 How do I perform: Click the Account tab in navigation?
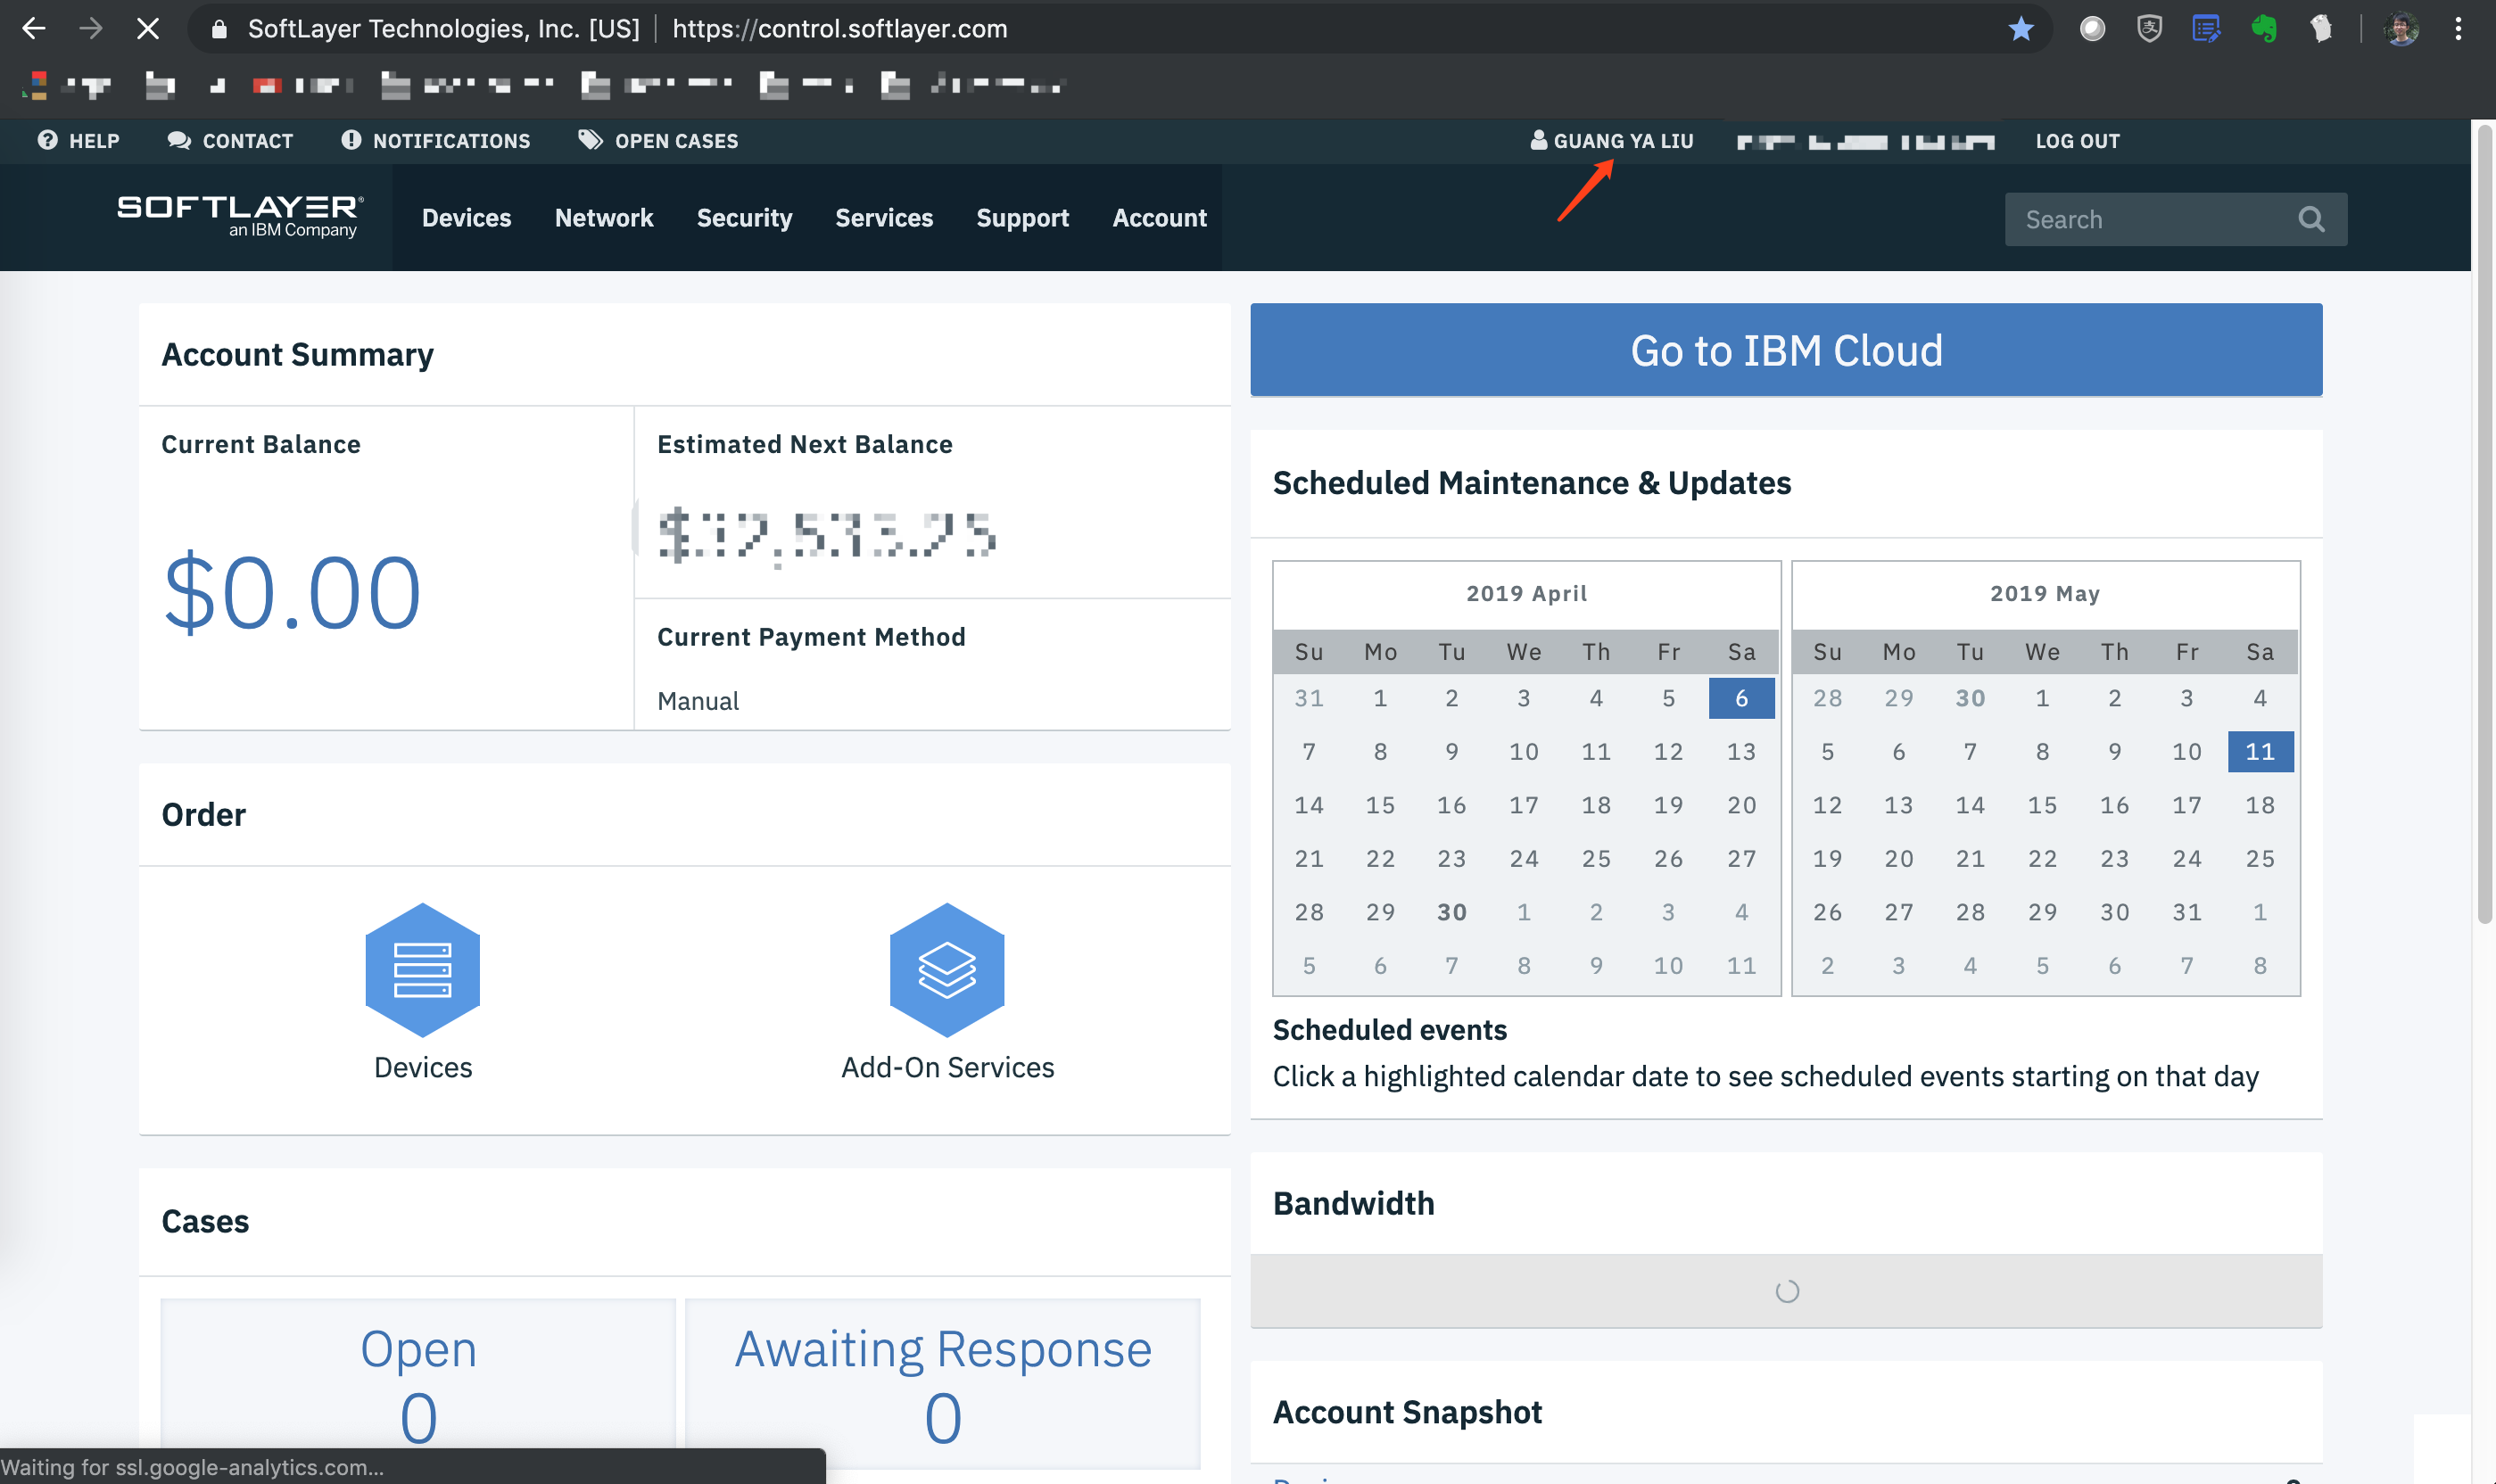click(1159, 218)
